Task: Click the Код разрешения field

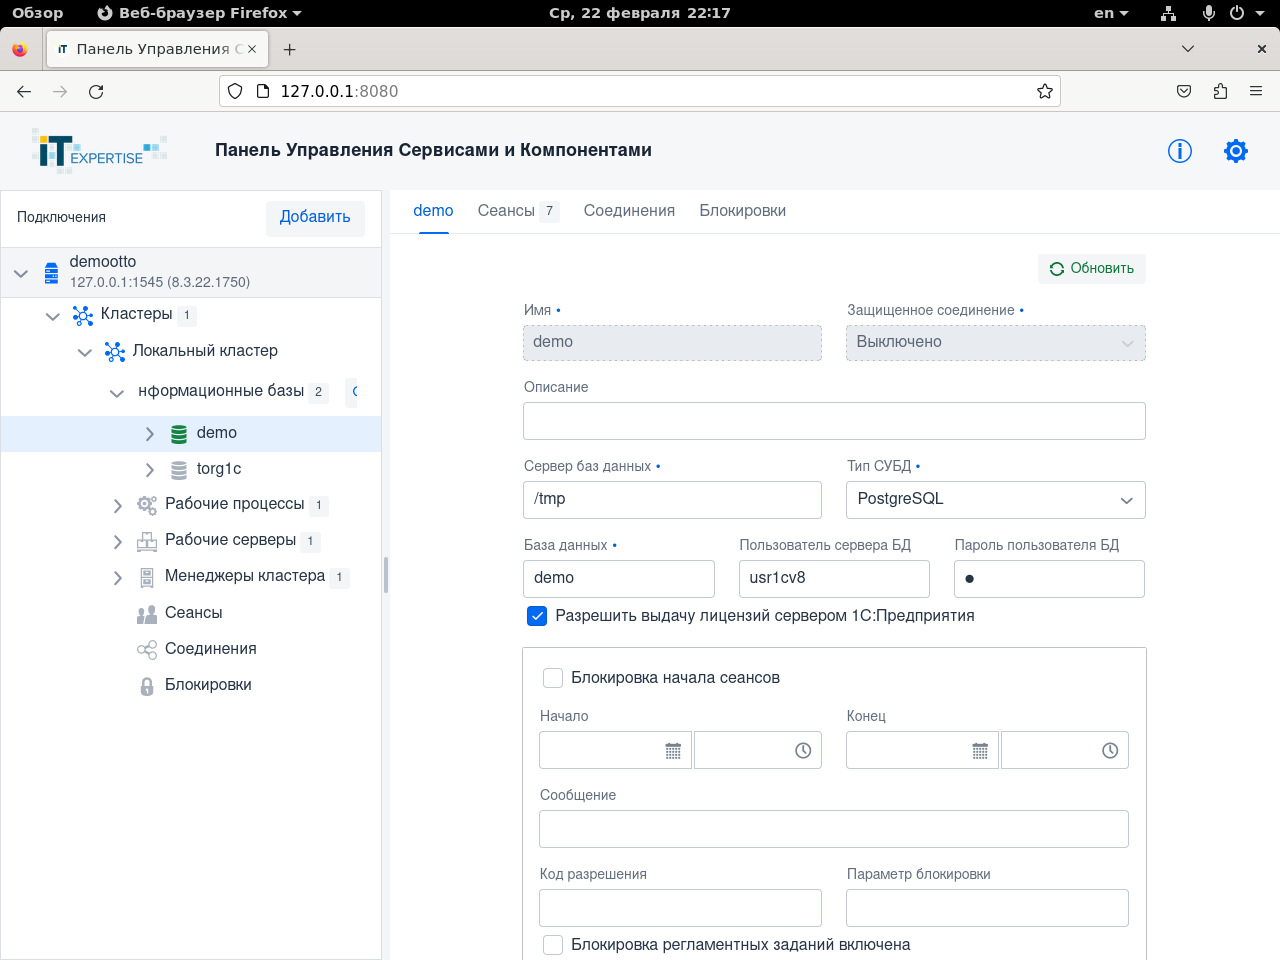Action: (x=680, y=908)
